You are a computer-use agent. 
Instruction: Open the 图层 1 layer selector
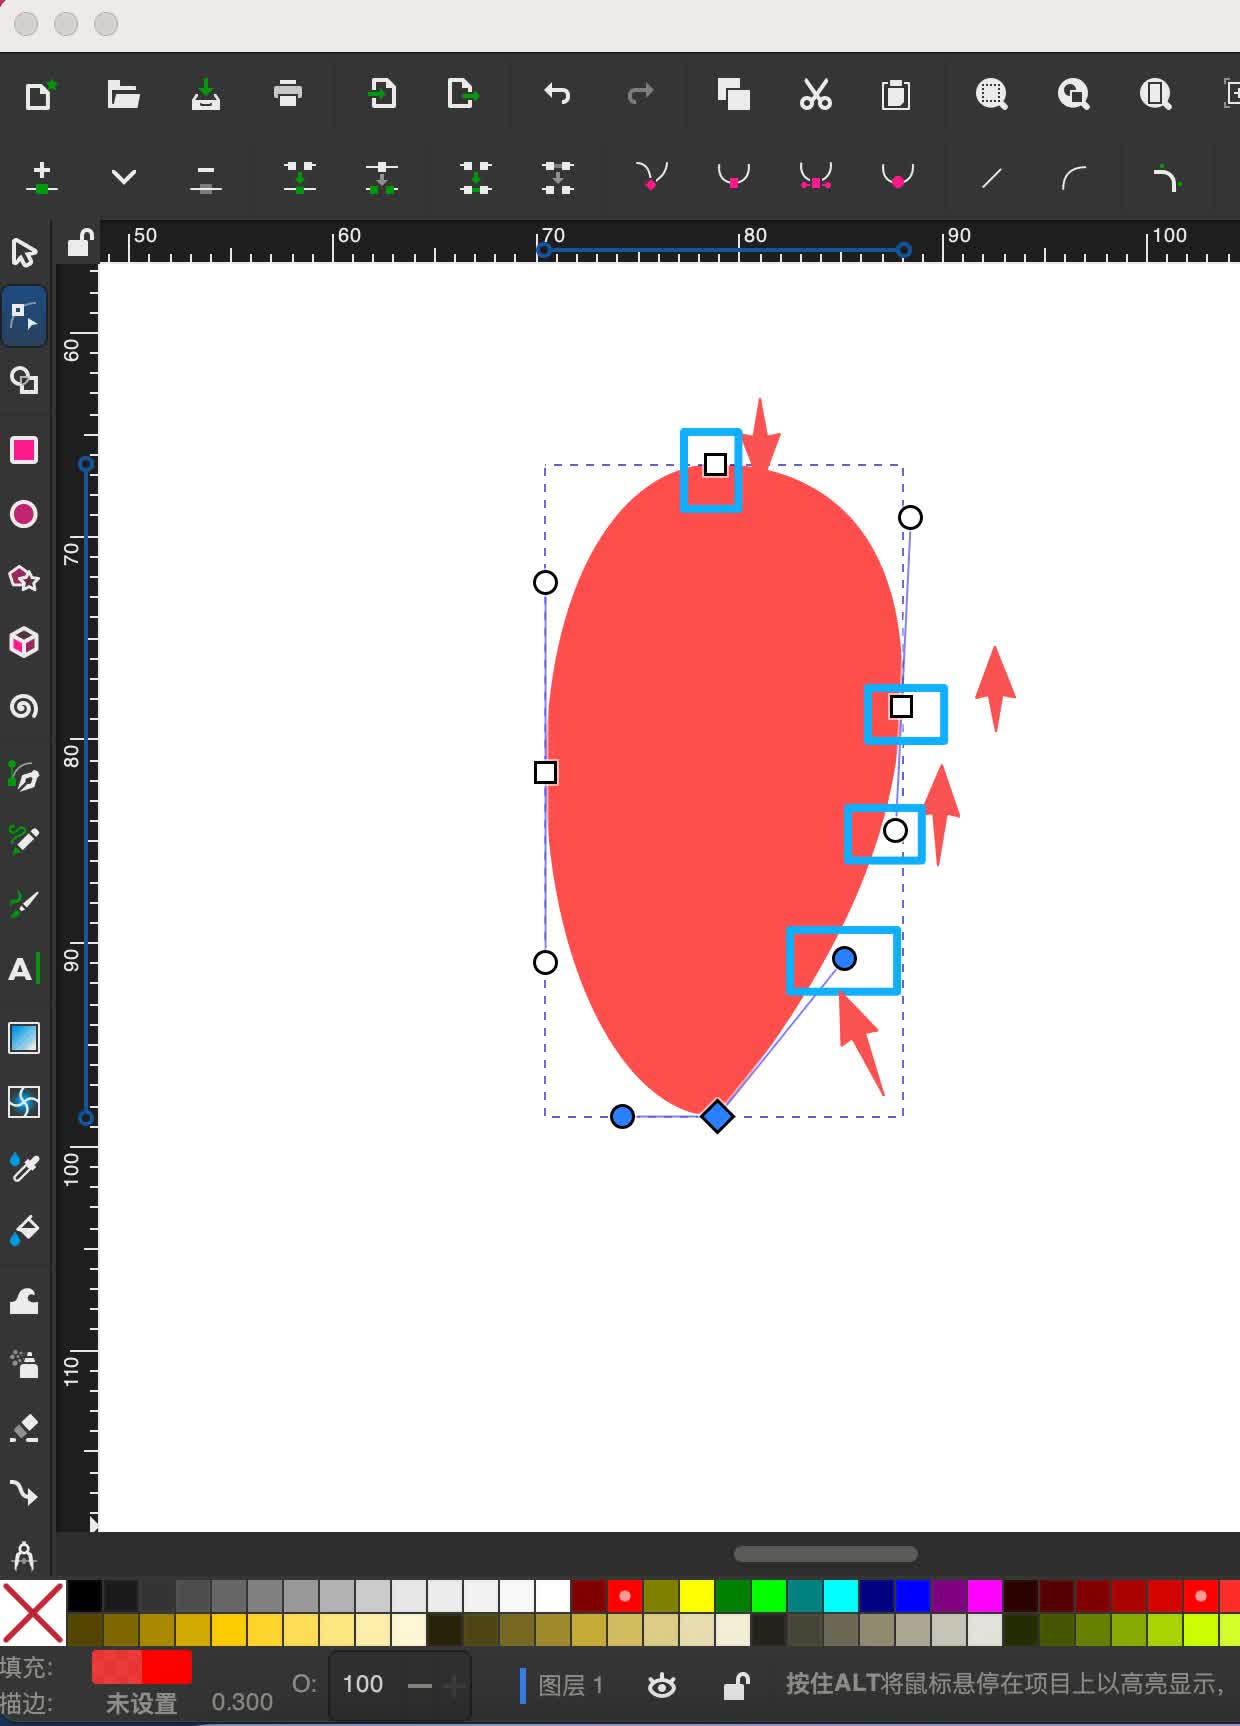(x=570, y=1686)
